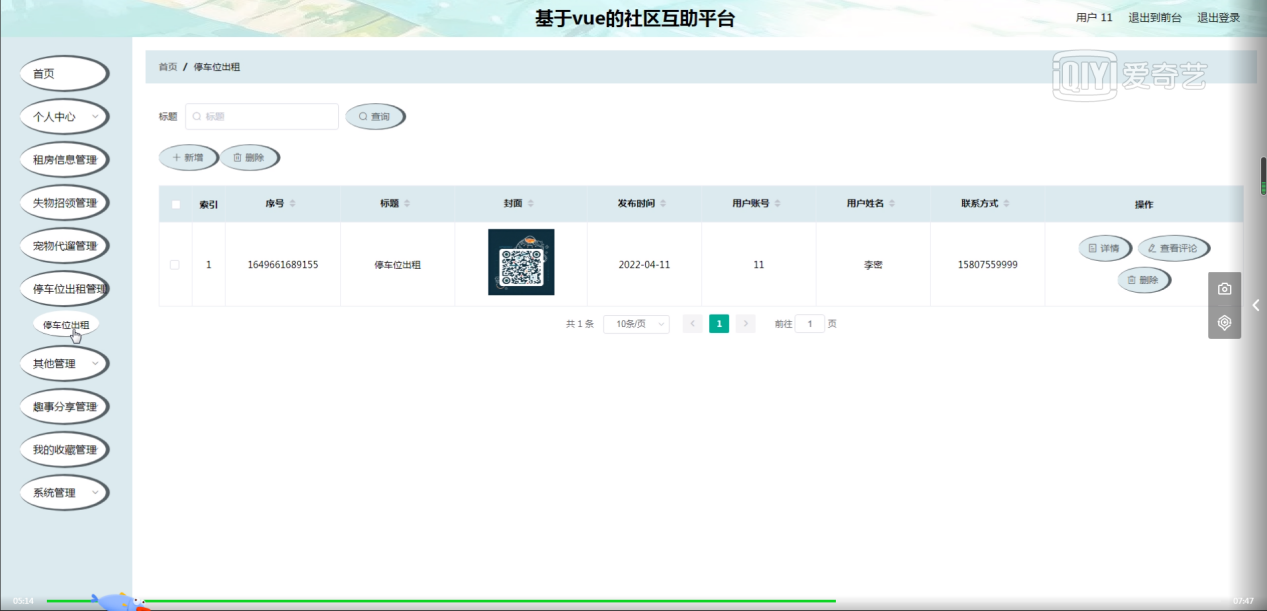Open the 宠物代遛管理 sidebar menu
Viewport: 1267px width, 611px height.
coord(64,246)
